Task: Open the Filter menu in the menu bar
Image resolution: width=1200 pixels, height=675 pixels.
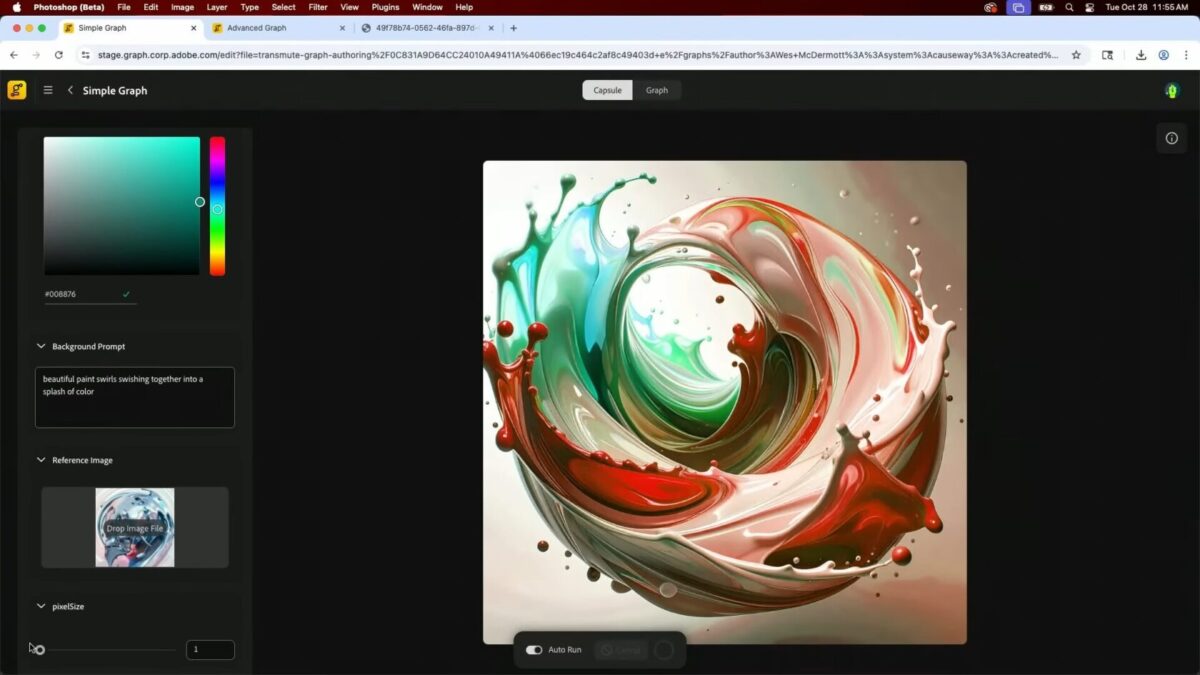Action: [318, 7]
